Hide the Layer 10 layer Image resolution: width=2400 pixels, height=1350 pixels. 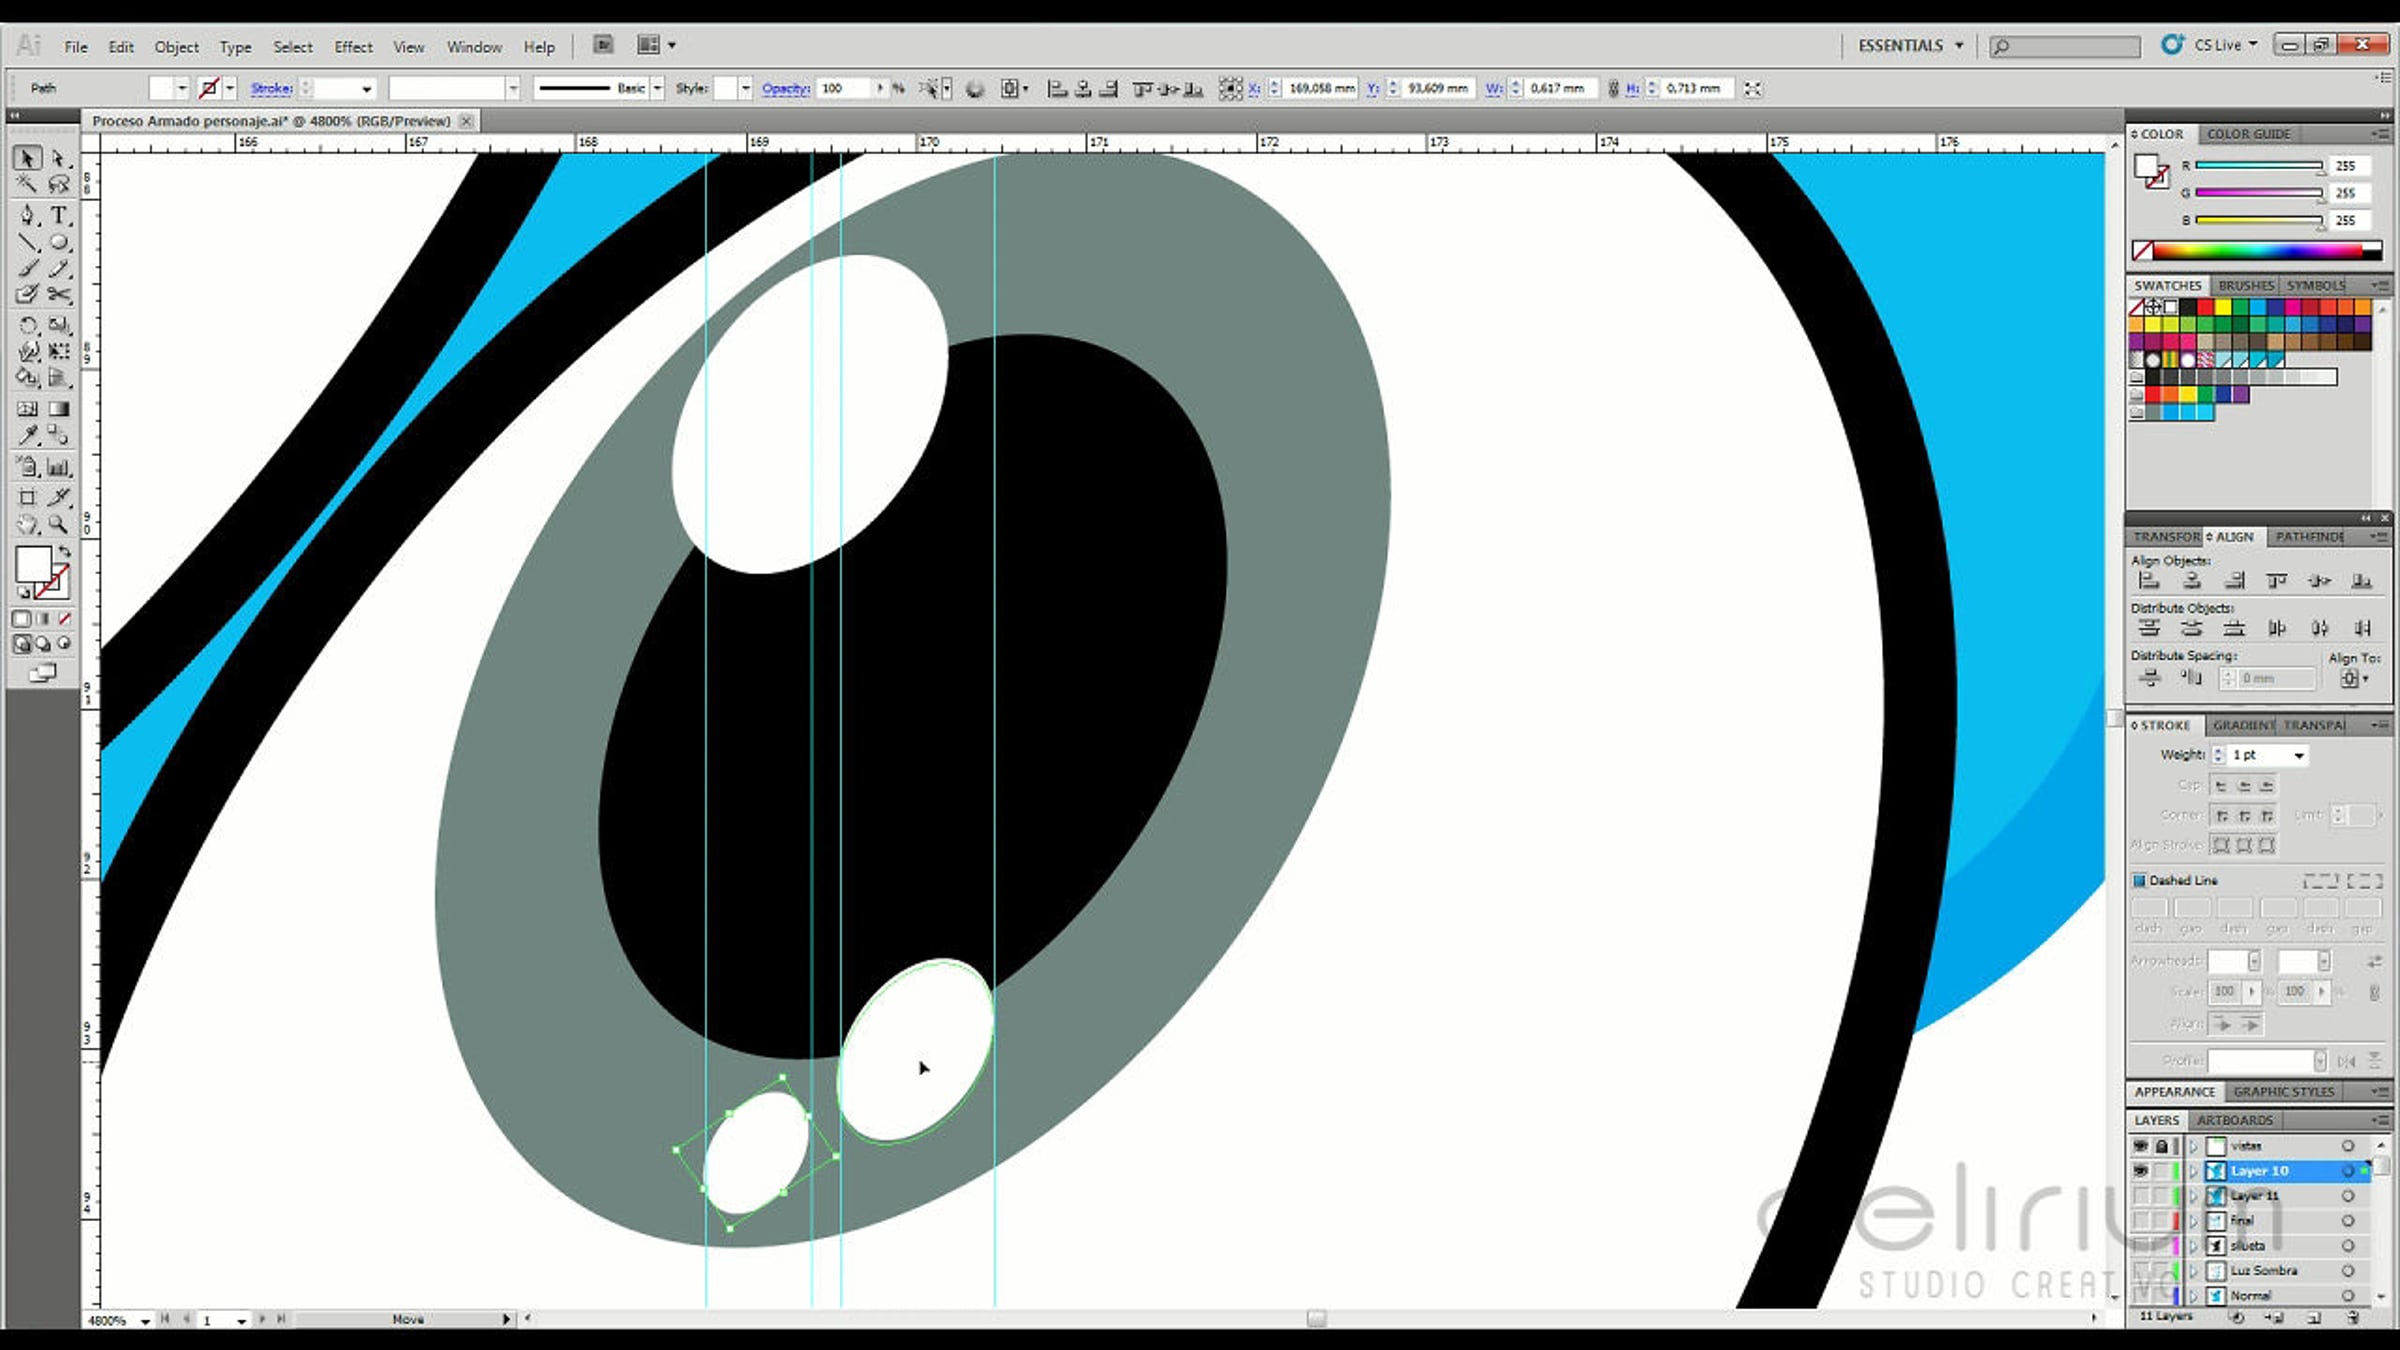click(2141, 1171)
